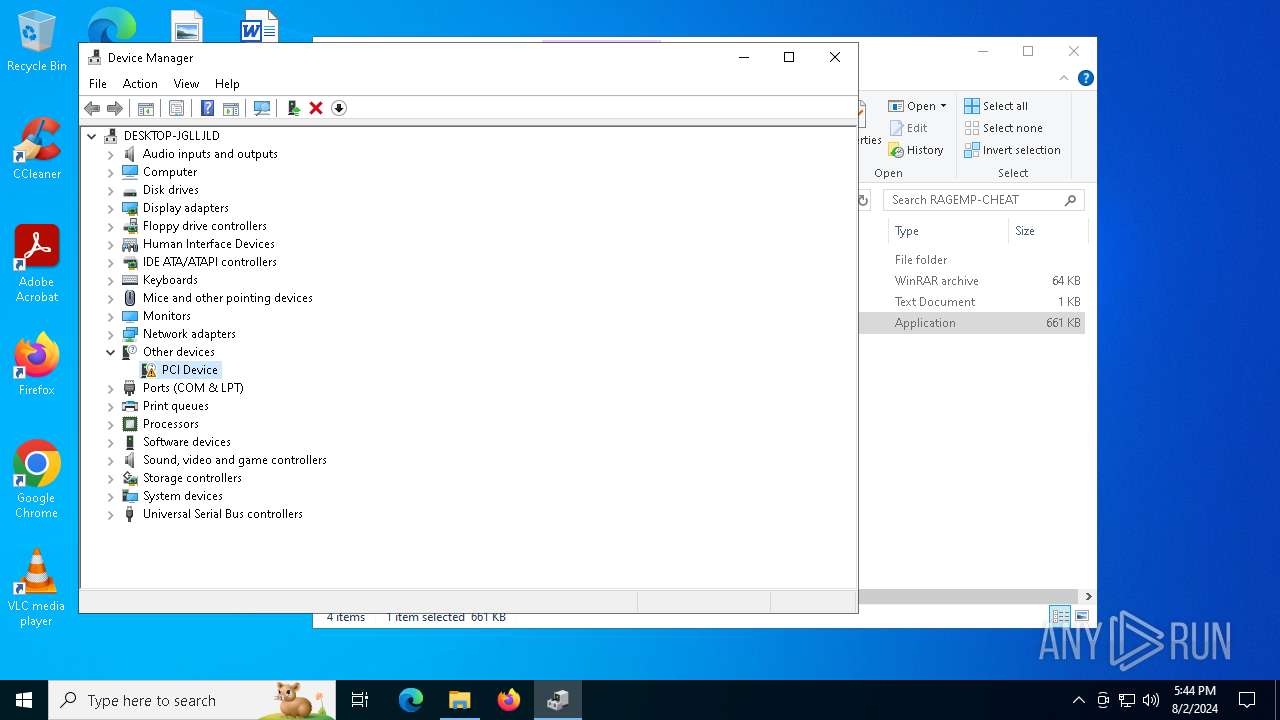Select the PCI Device entry
Screen dimensions: 1280x720
pos(189,370)
